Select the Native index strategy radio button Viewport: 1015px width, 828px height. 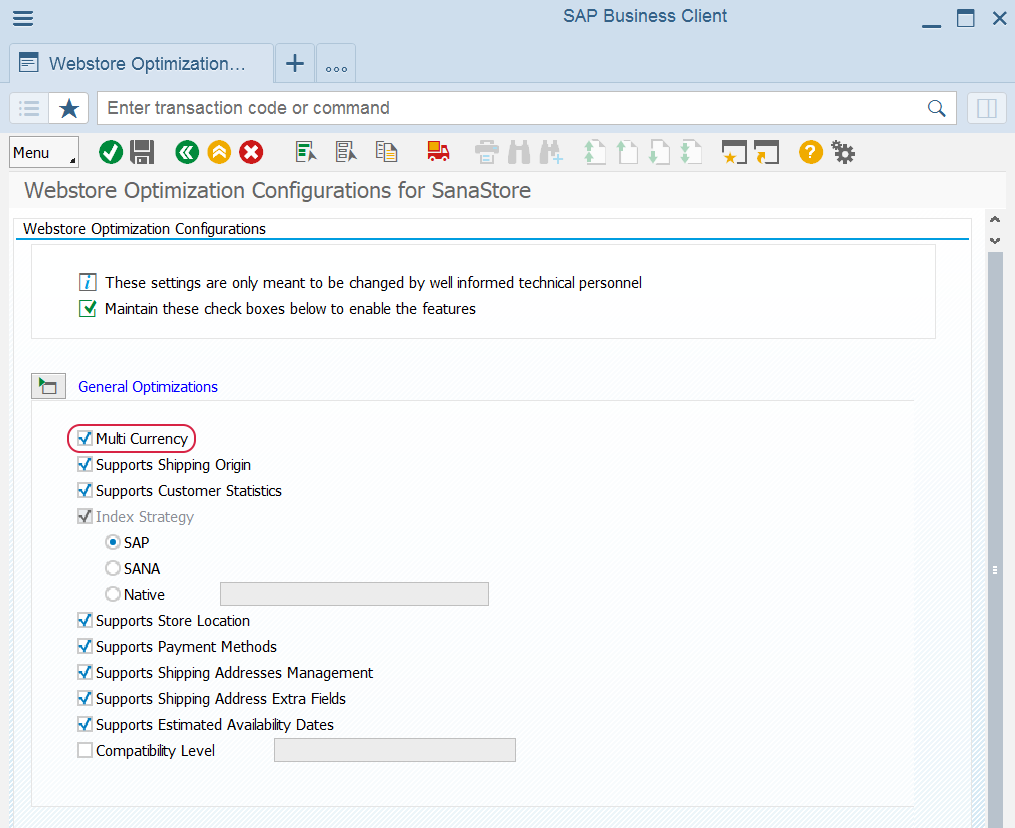tap(113, 594)
